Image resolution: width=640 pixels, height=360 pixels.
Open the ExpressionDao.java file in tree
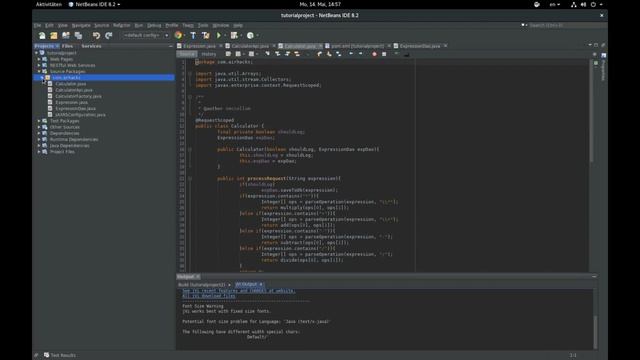(76, 109)
